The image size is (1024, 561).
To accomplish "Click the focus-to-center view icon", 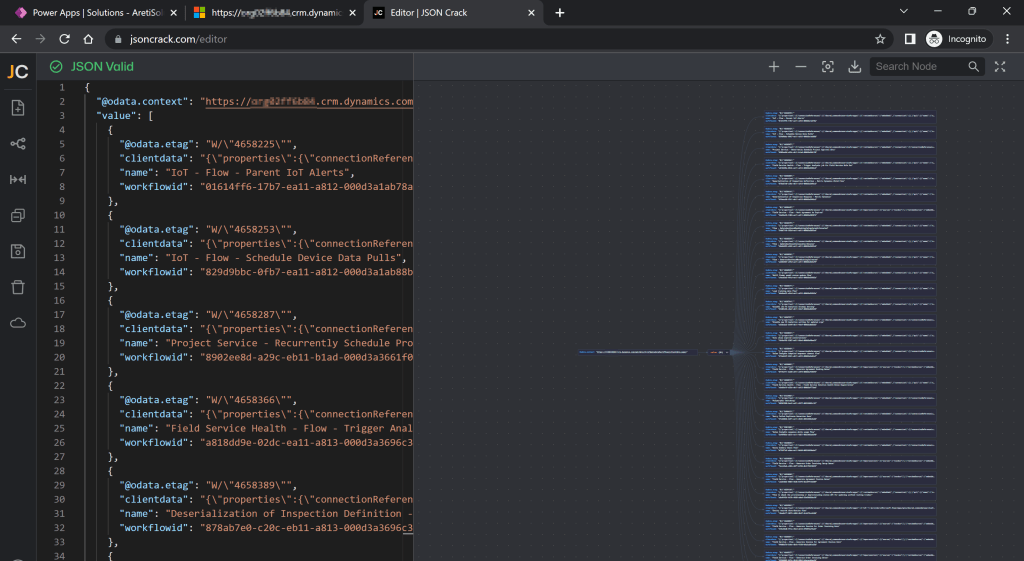I will (x=828, y=67).
